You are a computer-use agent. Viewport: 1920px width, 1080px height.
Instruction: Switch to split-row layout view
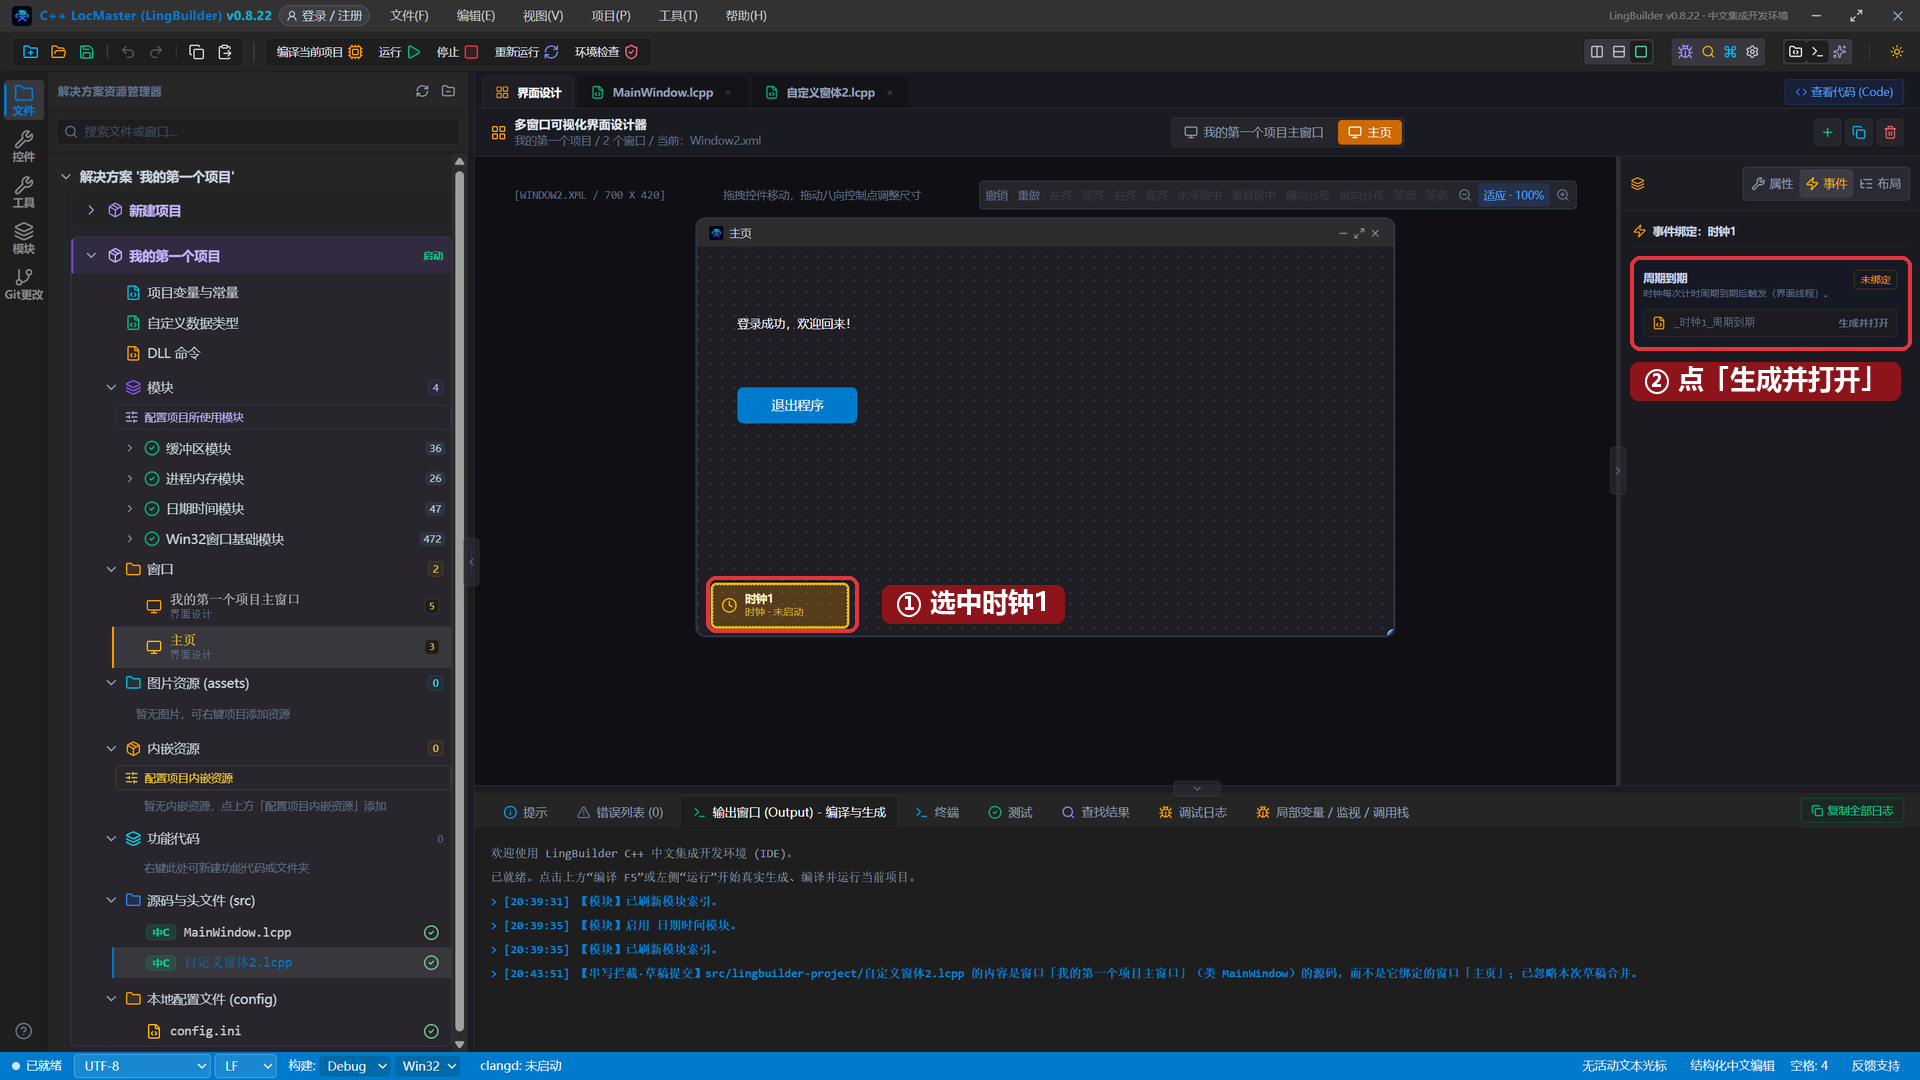[1619, 52]
